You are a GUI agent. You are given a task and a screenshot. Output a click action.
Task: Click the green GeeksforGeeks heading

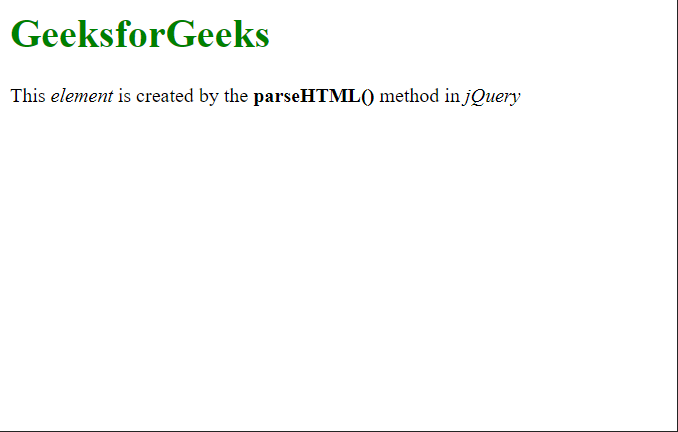140,34
